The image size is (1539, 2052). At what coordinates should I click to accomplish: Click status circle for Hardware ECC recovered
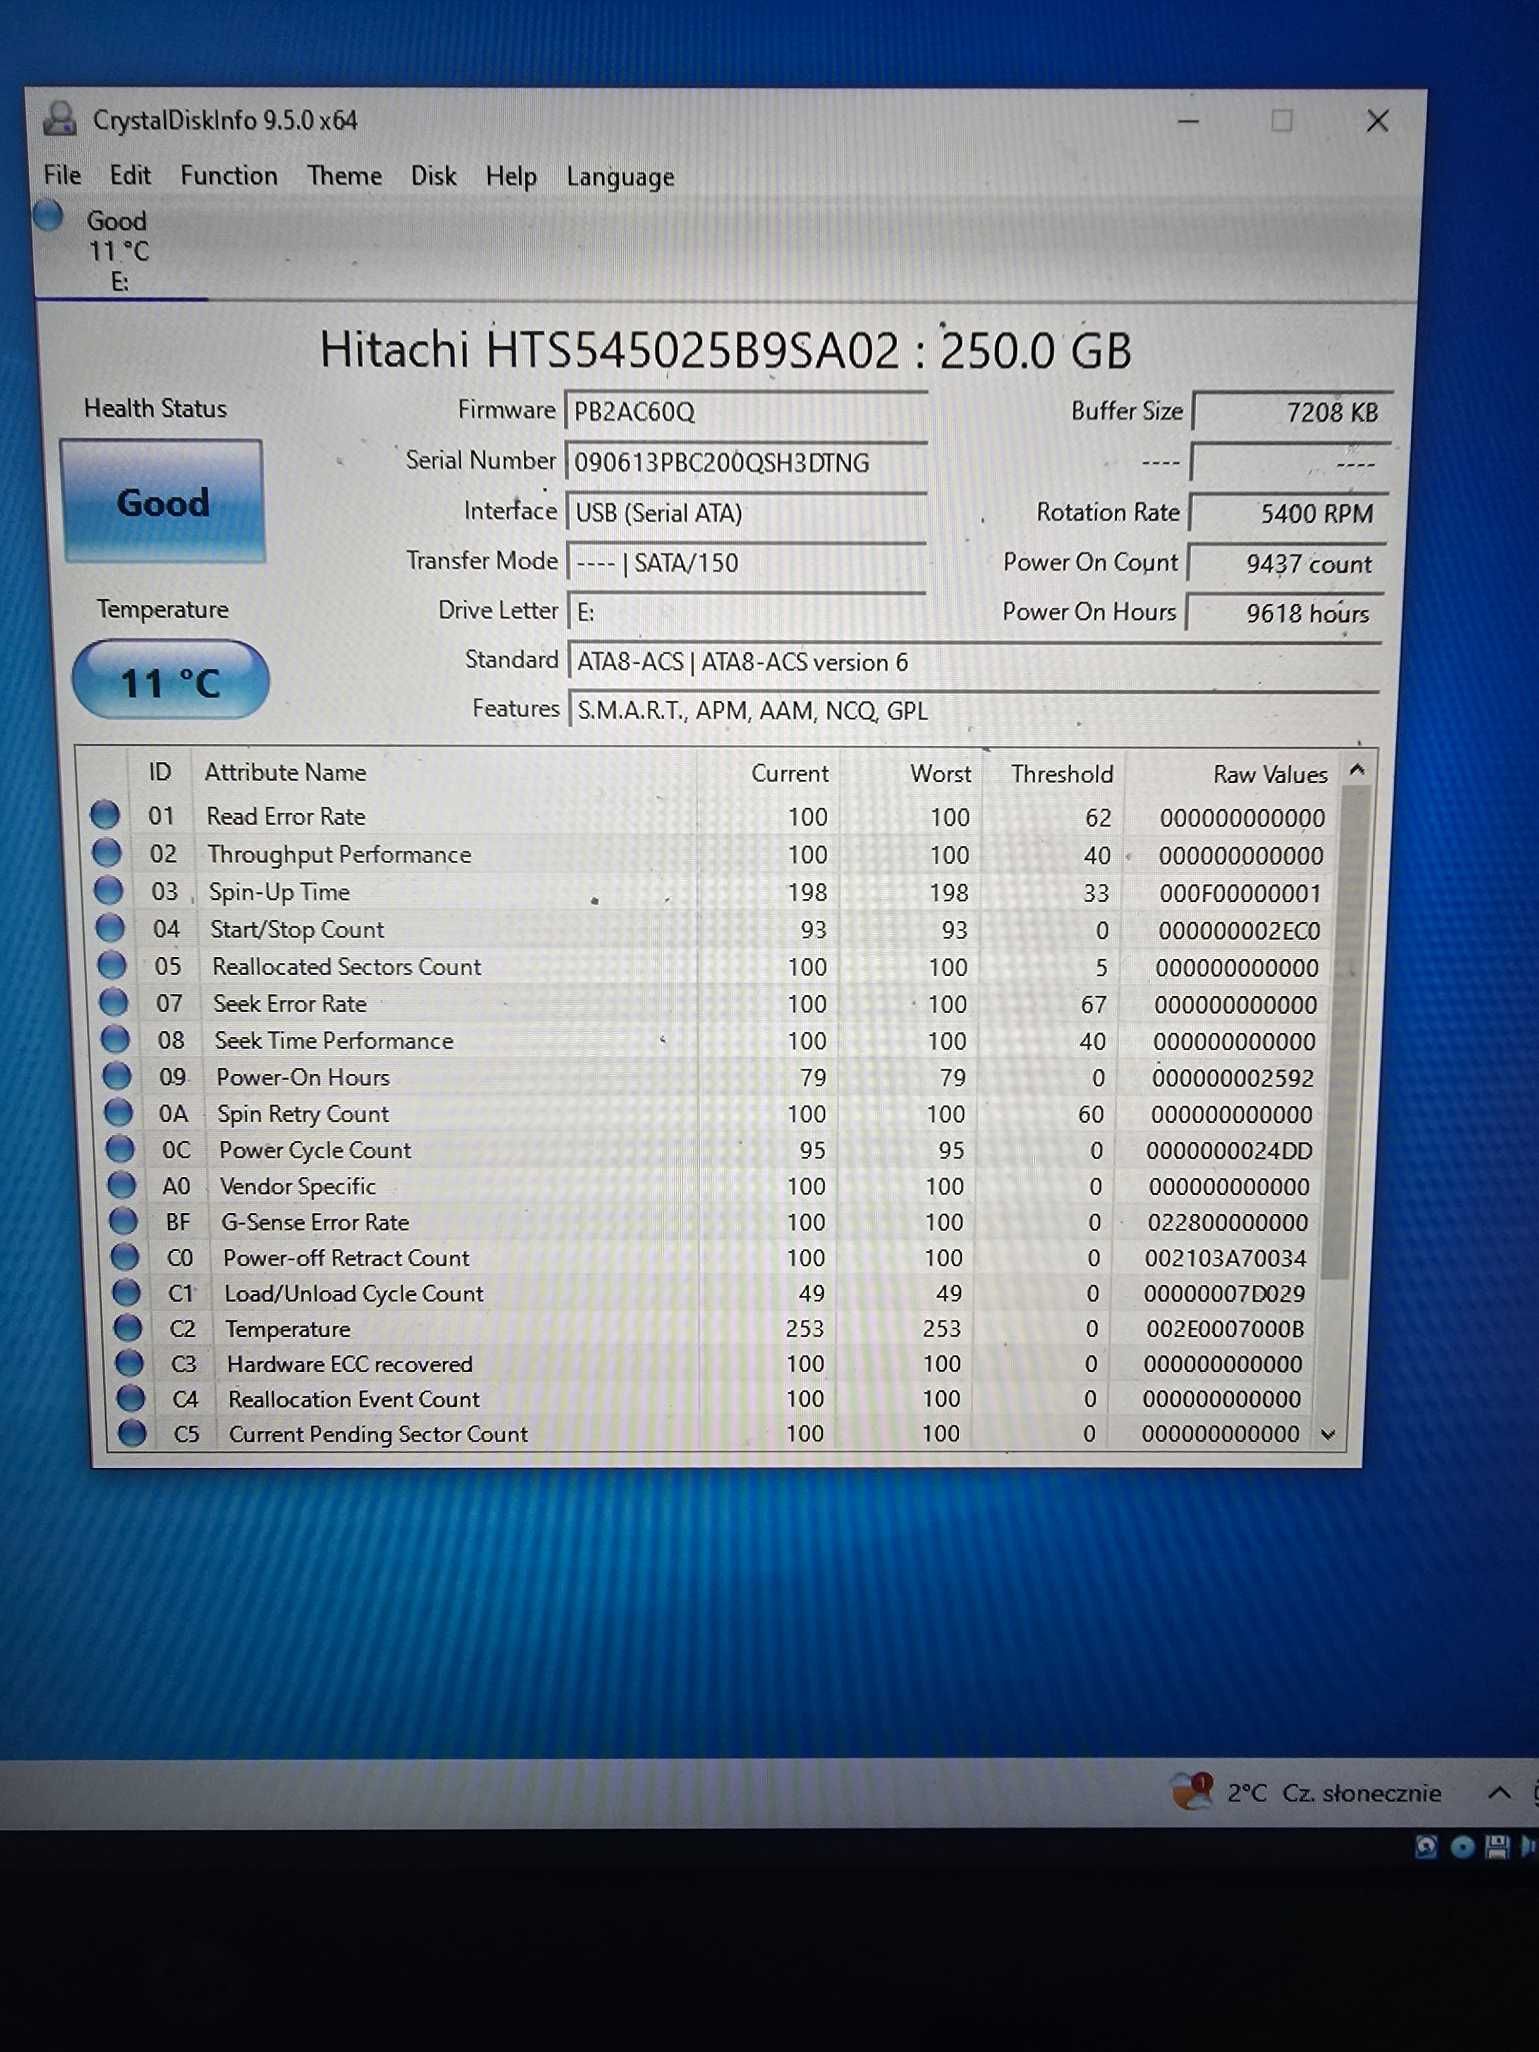point(129,1362)
